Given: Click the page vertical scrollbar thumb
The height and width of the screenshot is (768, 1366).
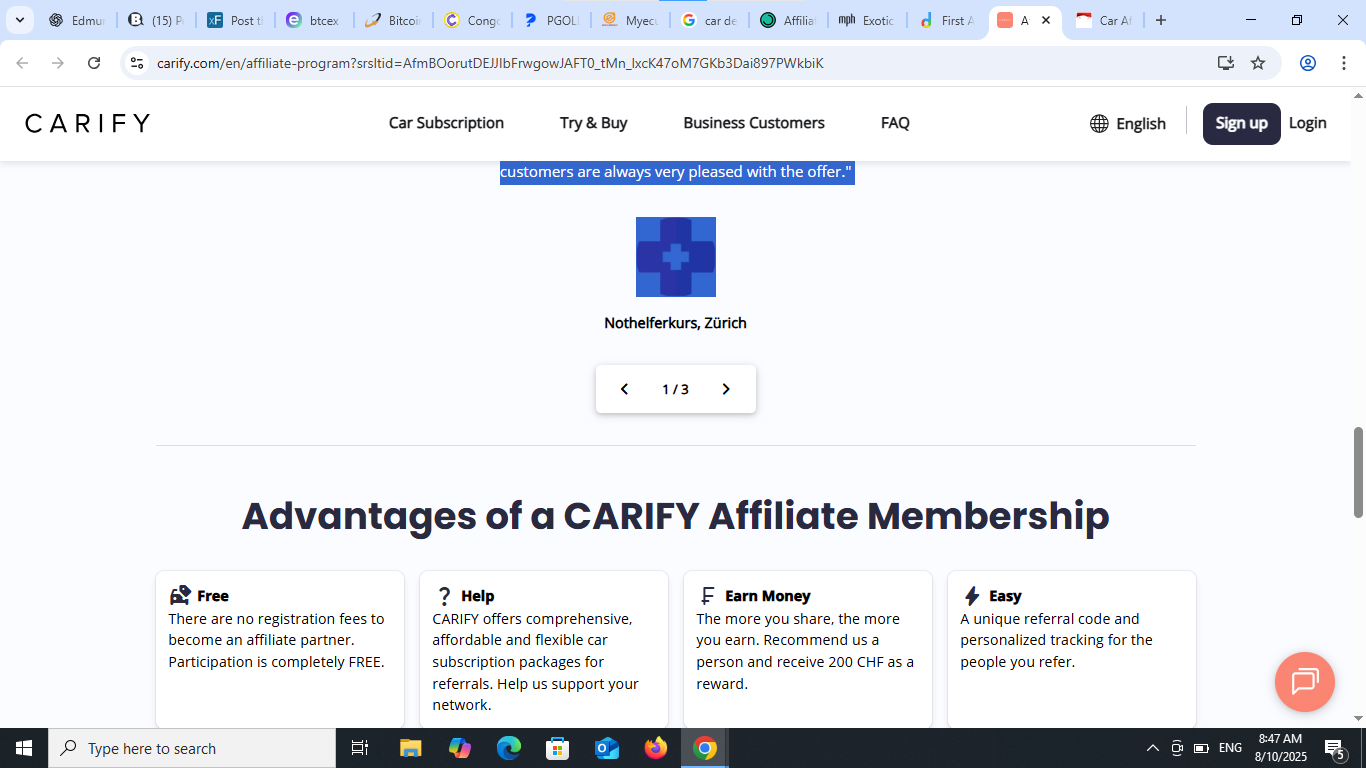Looking at the screenshot, I should (1358, 472).
